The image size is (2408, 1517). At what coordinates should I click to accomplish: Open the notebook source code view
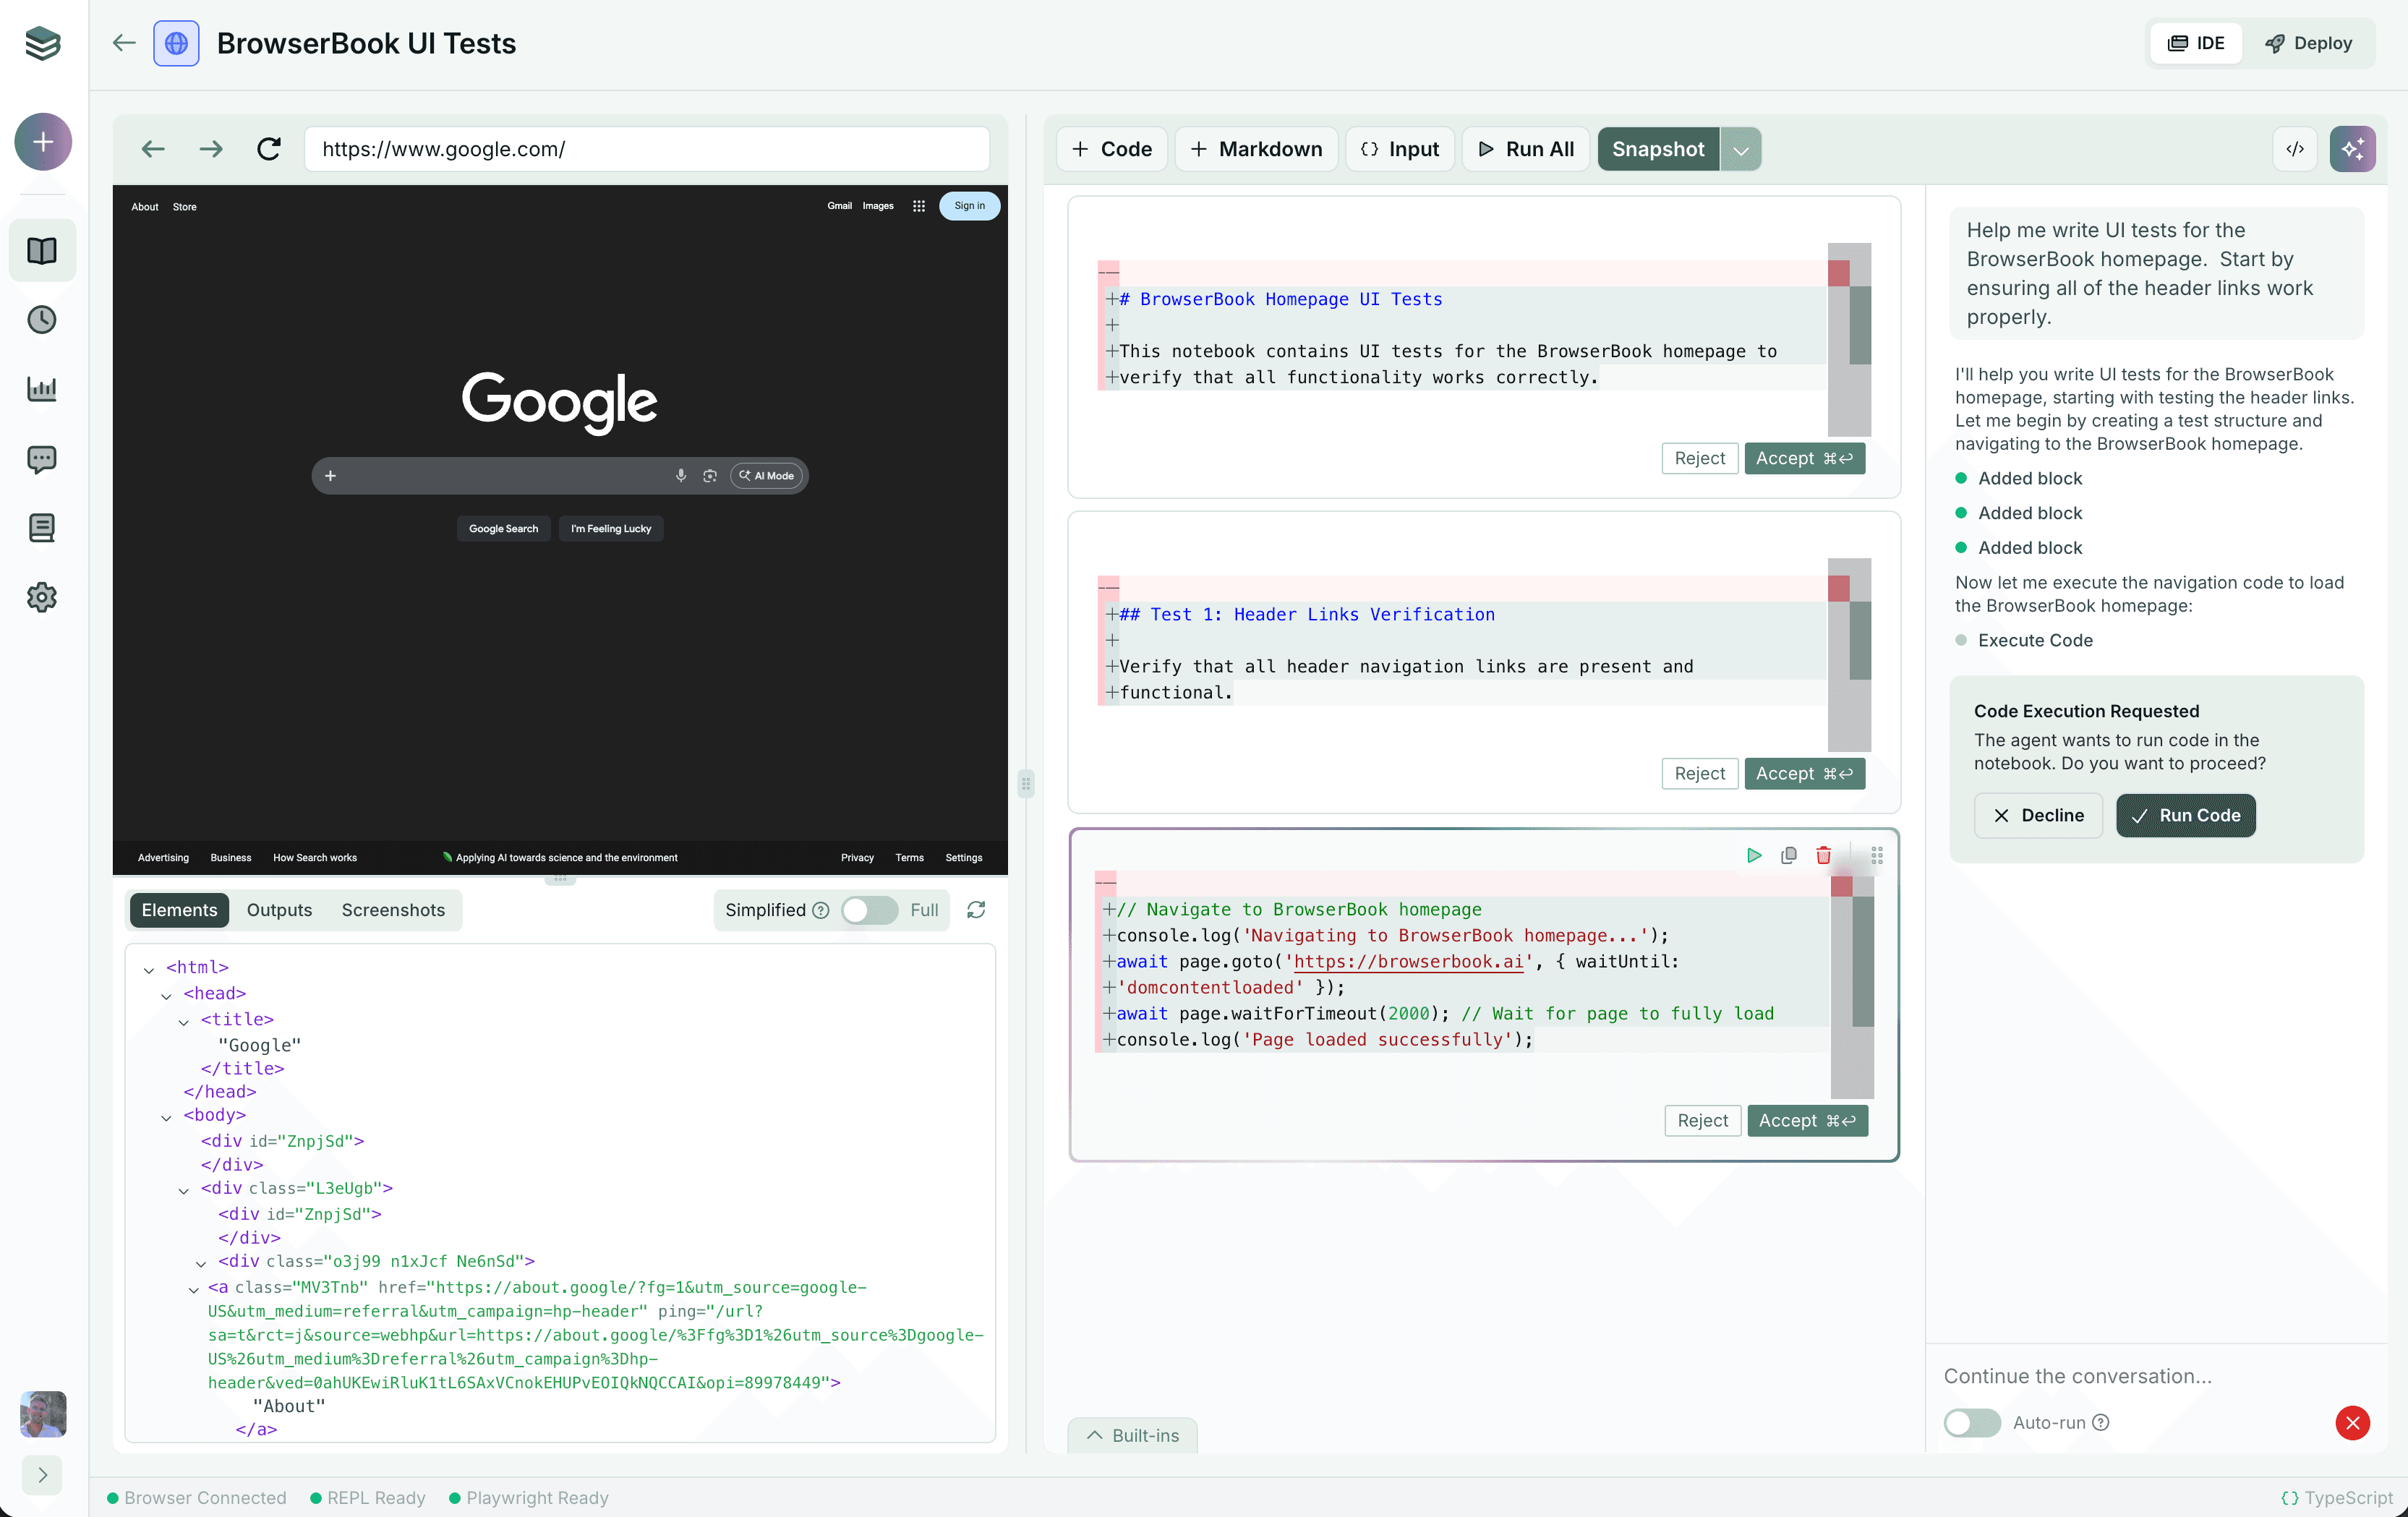[2295, 148]
